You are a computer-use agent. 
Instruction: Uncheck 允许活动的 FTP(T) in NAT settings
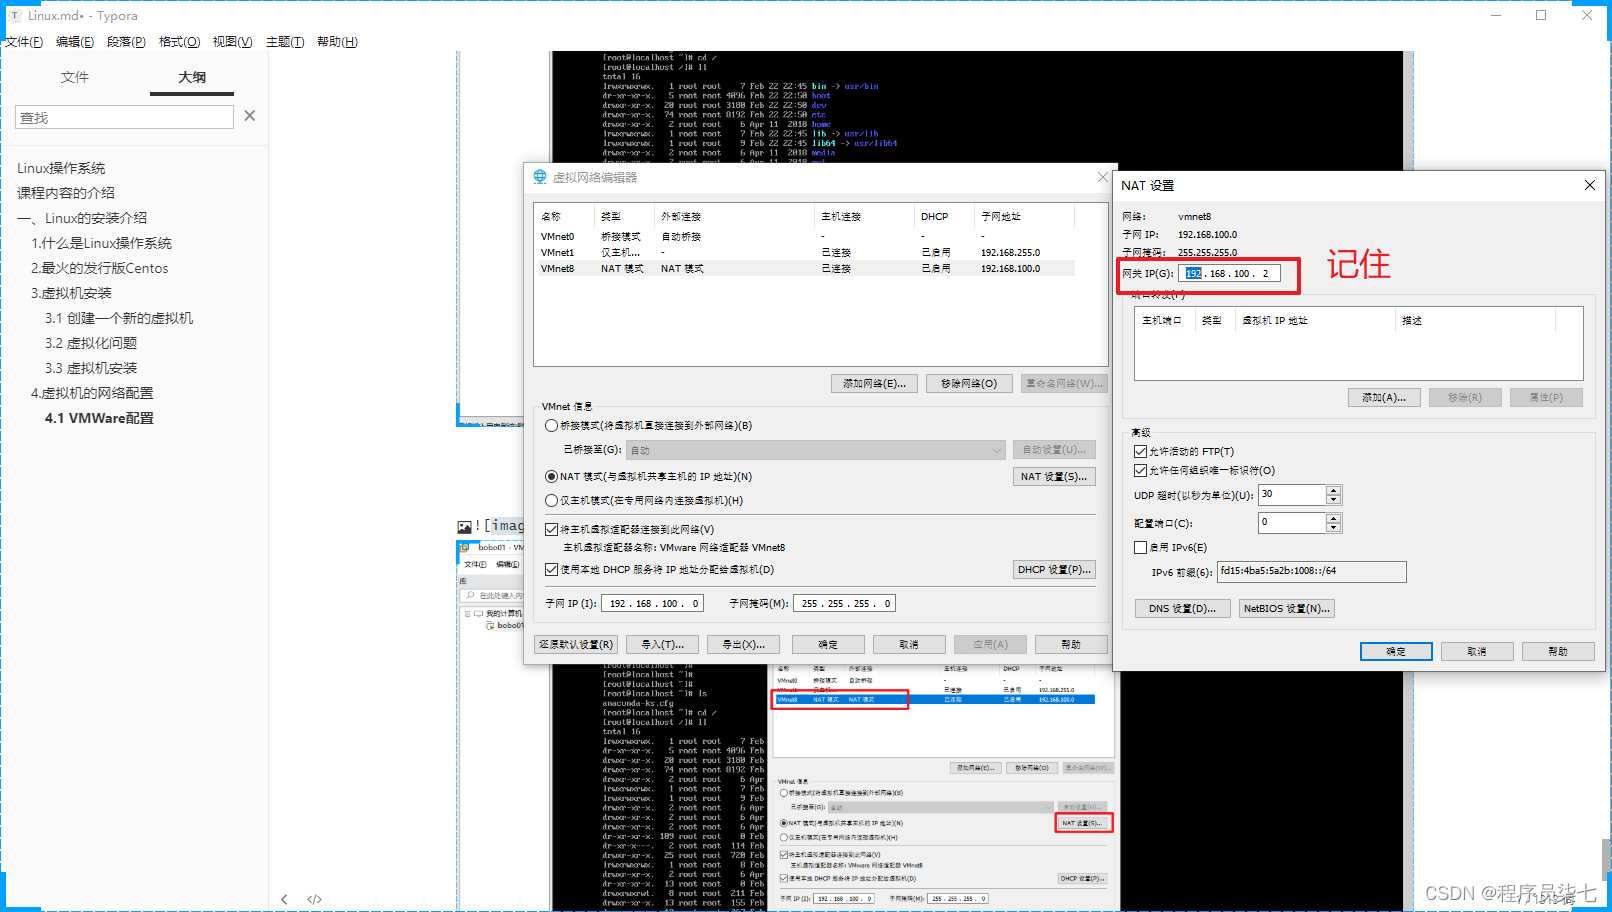coord(1141,450)
